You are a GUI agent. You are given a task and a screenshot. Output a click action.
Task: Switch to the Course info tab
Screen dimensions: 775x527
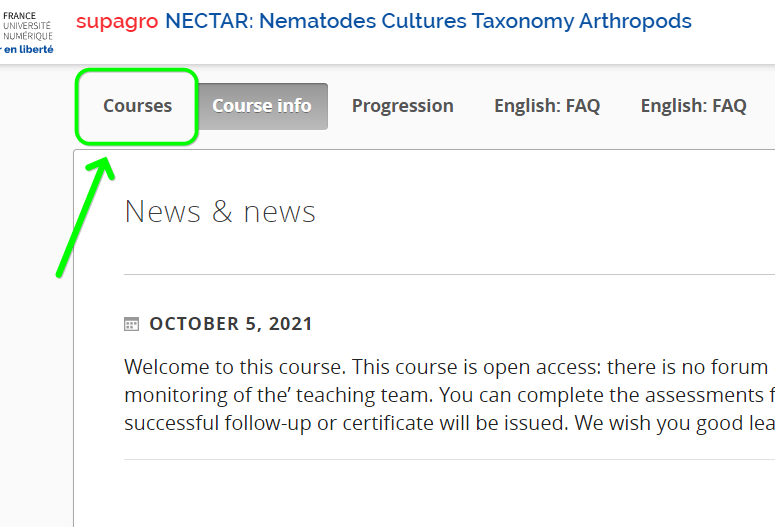[262, 106]
